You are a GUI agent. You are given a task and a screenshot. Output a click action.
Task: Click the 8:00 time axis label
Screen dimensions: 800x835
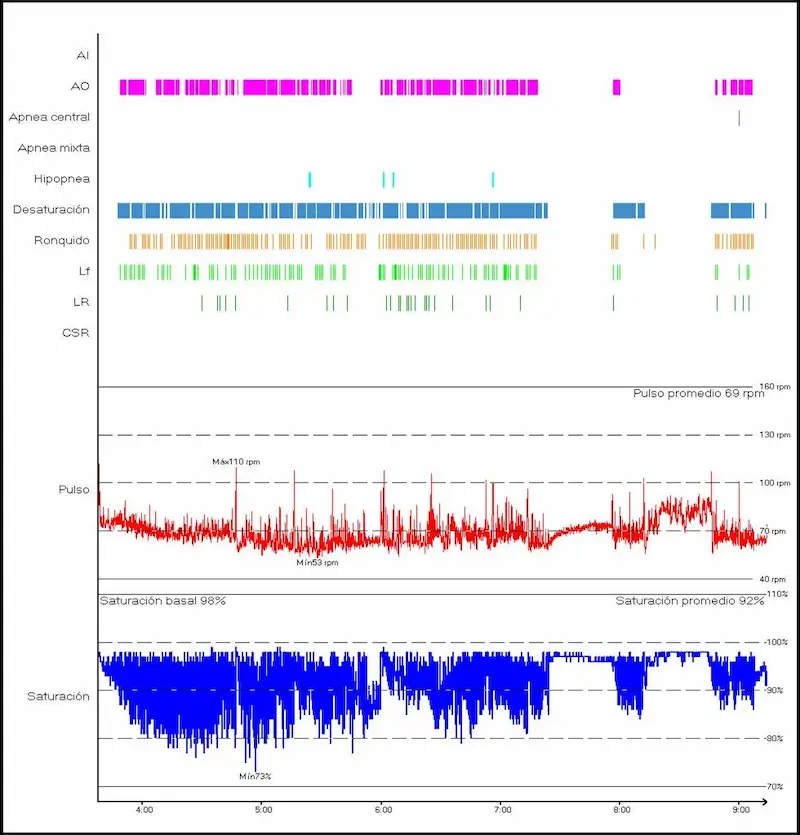[622, 811]
